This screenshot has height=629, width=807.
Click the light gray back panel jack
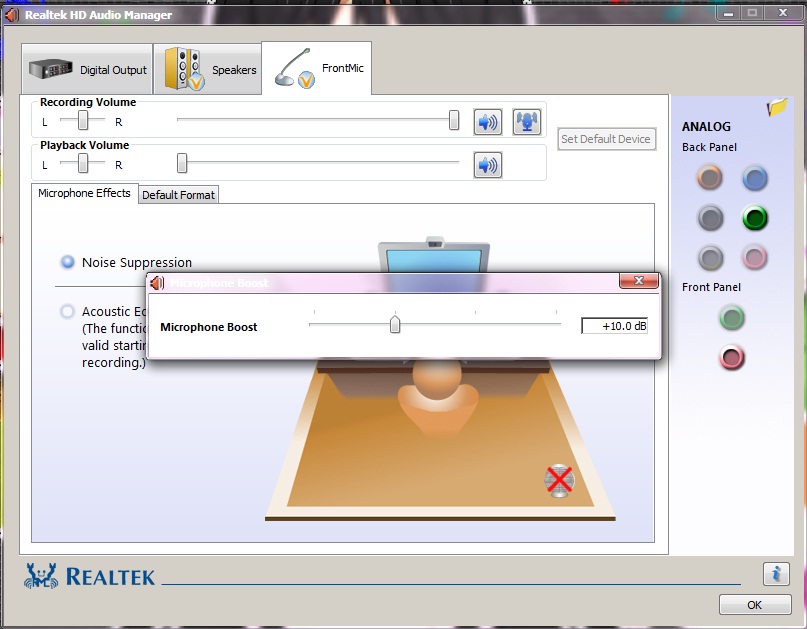point(710,258)
